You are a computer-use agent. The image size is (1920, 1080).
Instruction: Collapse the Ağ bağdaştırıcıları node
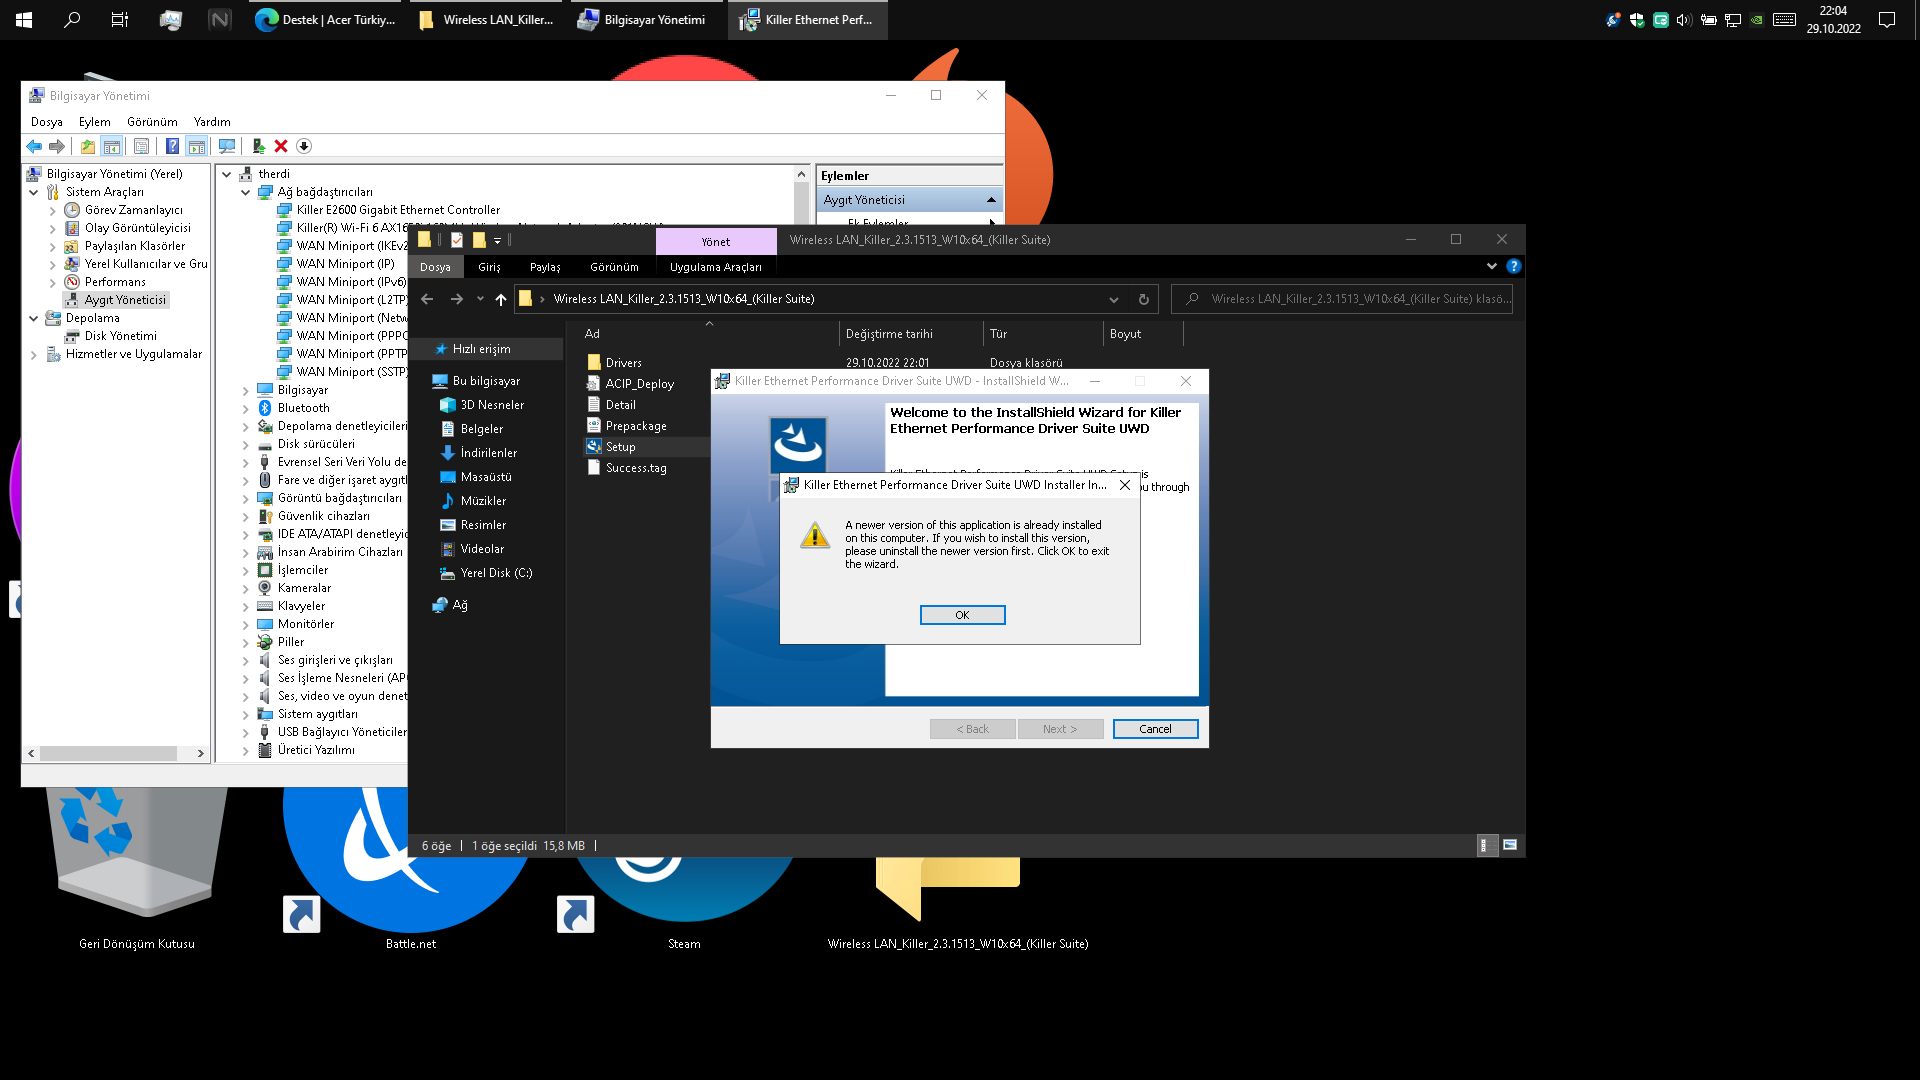(246, 192)
